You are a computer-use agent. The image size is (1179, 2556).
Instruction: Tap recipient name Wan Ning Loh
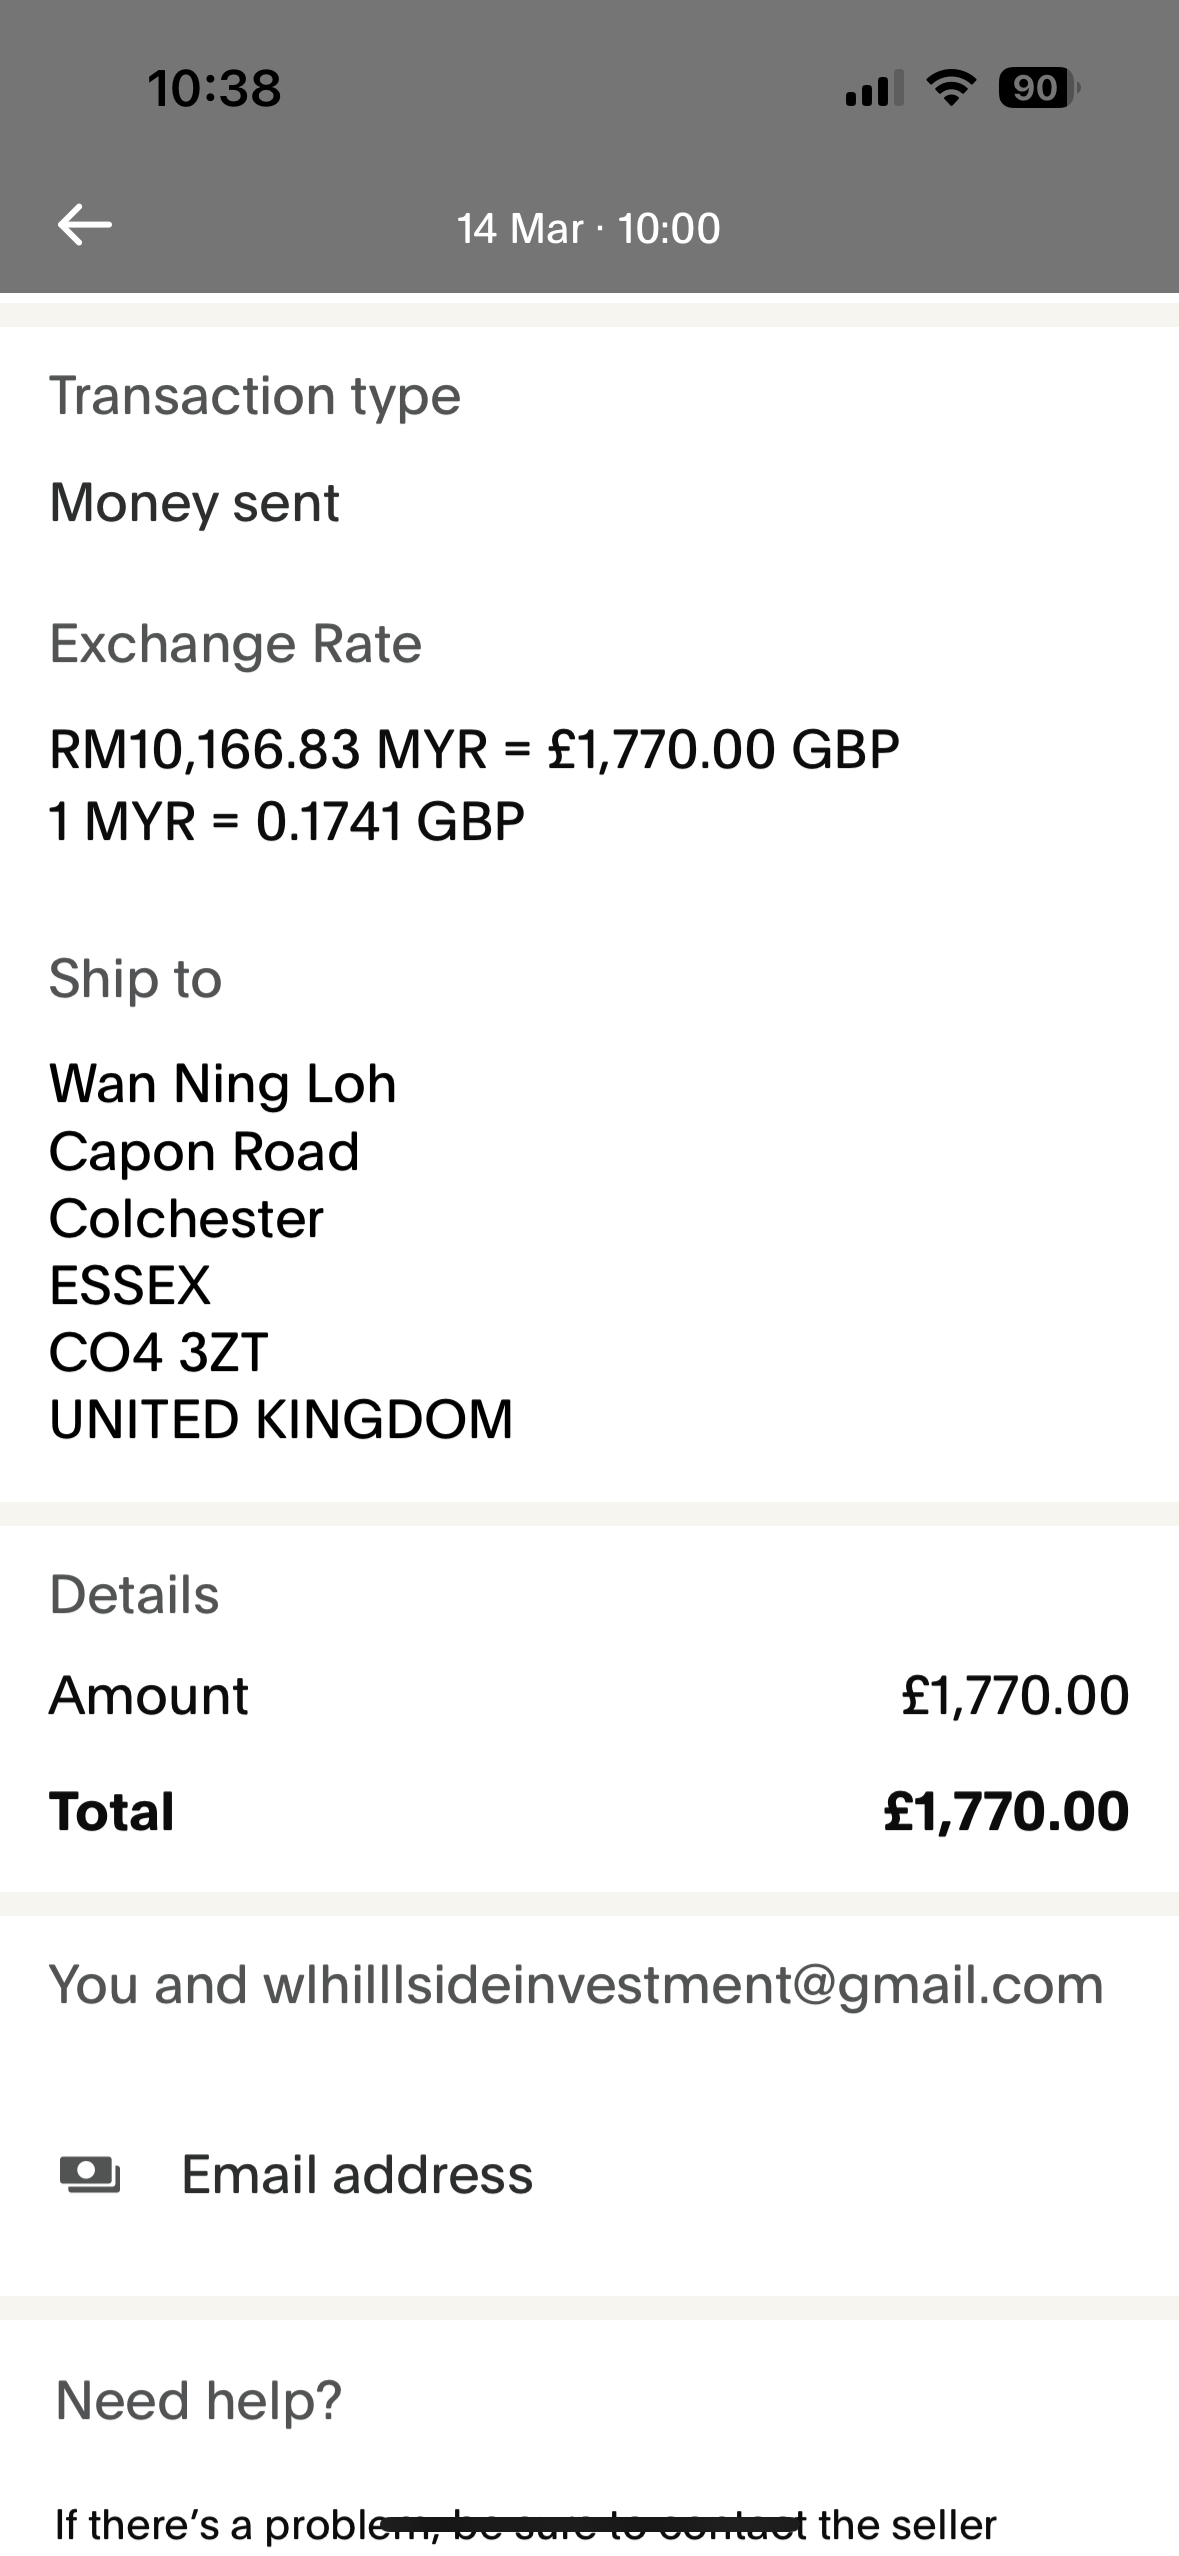(223, 1084)
